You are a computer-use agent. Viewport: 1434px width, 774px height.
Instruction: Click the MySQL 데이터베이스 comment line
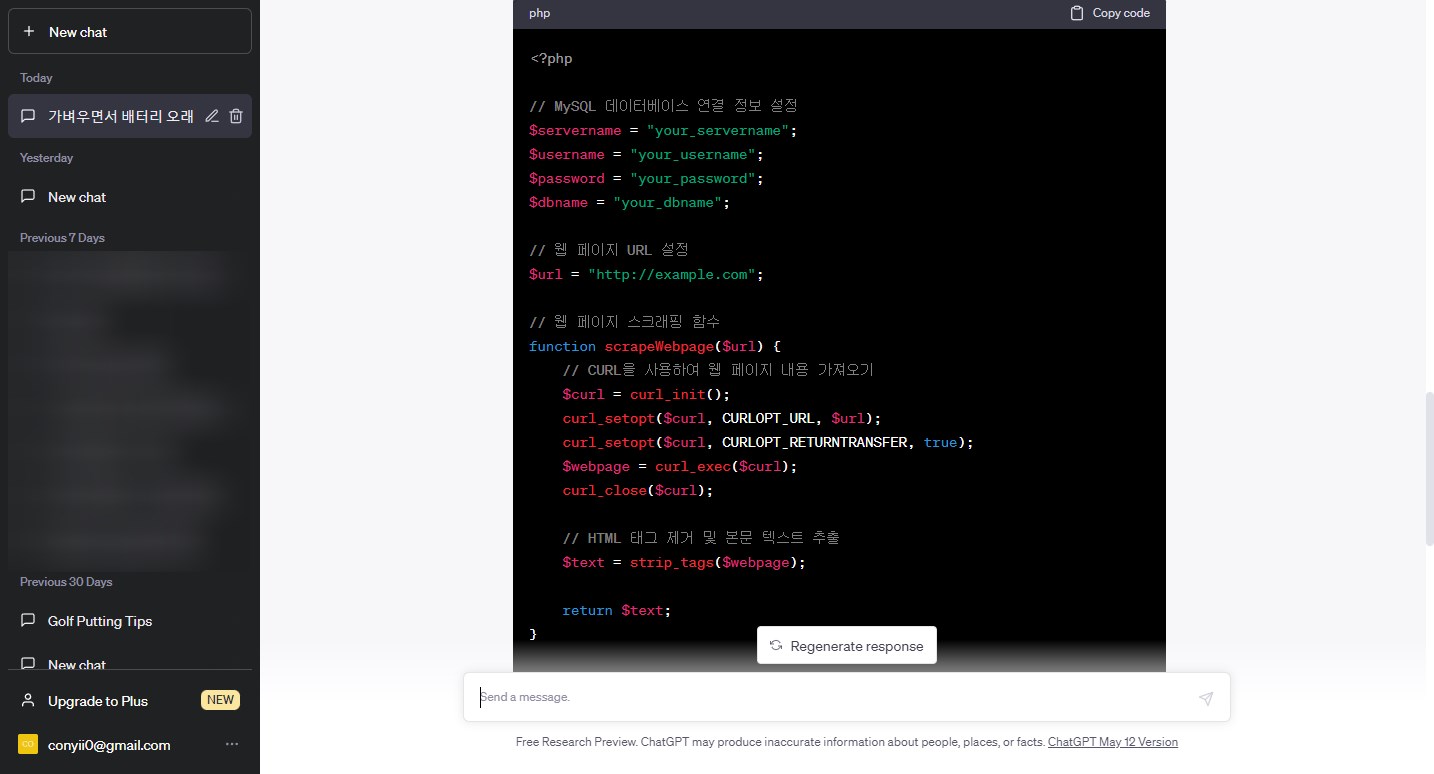tap(663, 106)
